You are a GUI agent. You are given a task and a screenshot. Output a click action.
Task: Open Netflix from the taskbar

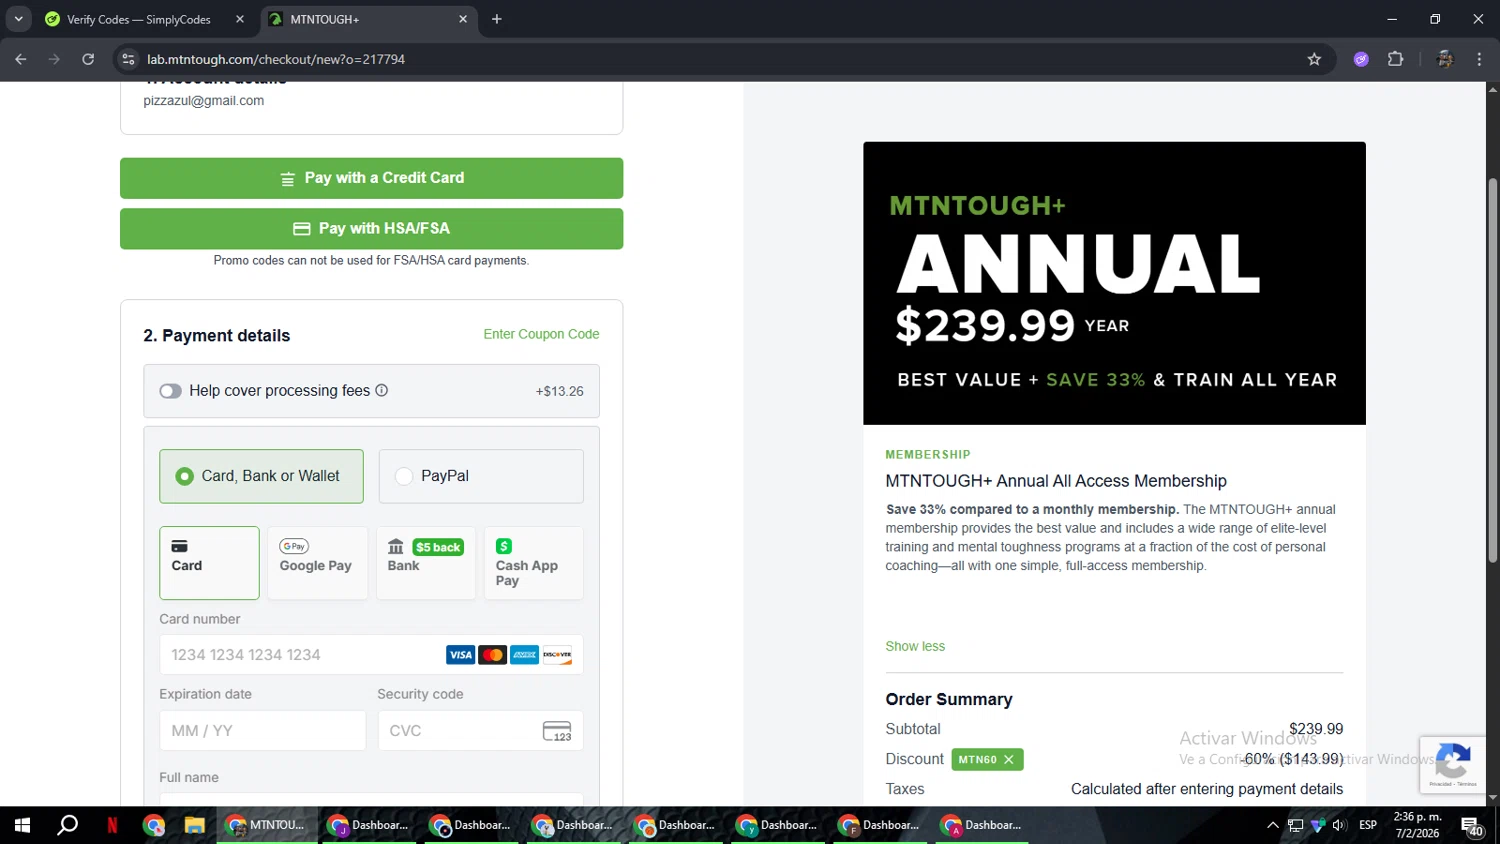tap(112, 825)
